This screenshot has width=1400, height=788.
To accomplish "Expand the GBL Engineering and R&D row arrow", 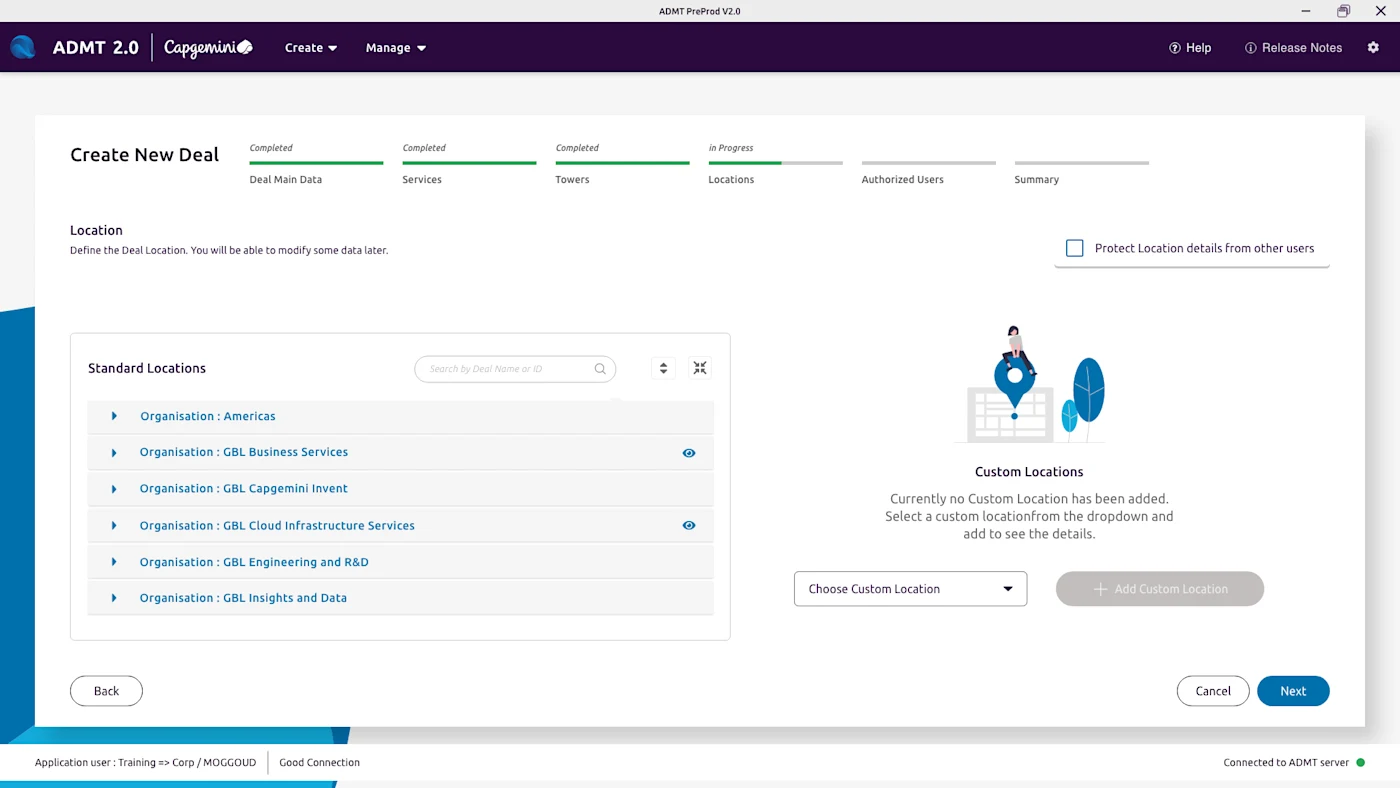I will 114,562.
